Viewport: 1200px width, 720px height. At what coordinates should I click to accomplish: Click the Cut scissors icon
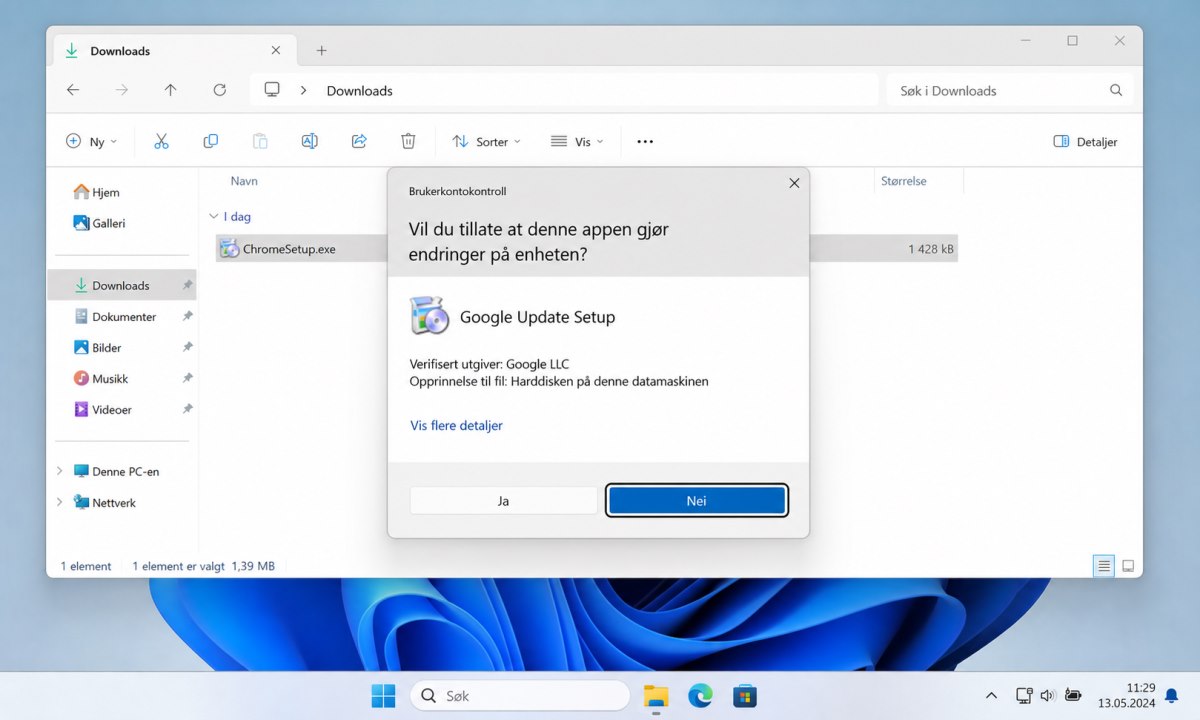pyautogui.click(x=161, y=142)
